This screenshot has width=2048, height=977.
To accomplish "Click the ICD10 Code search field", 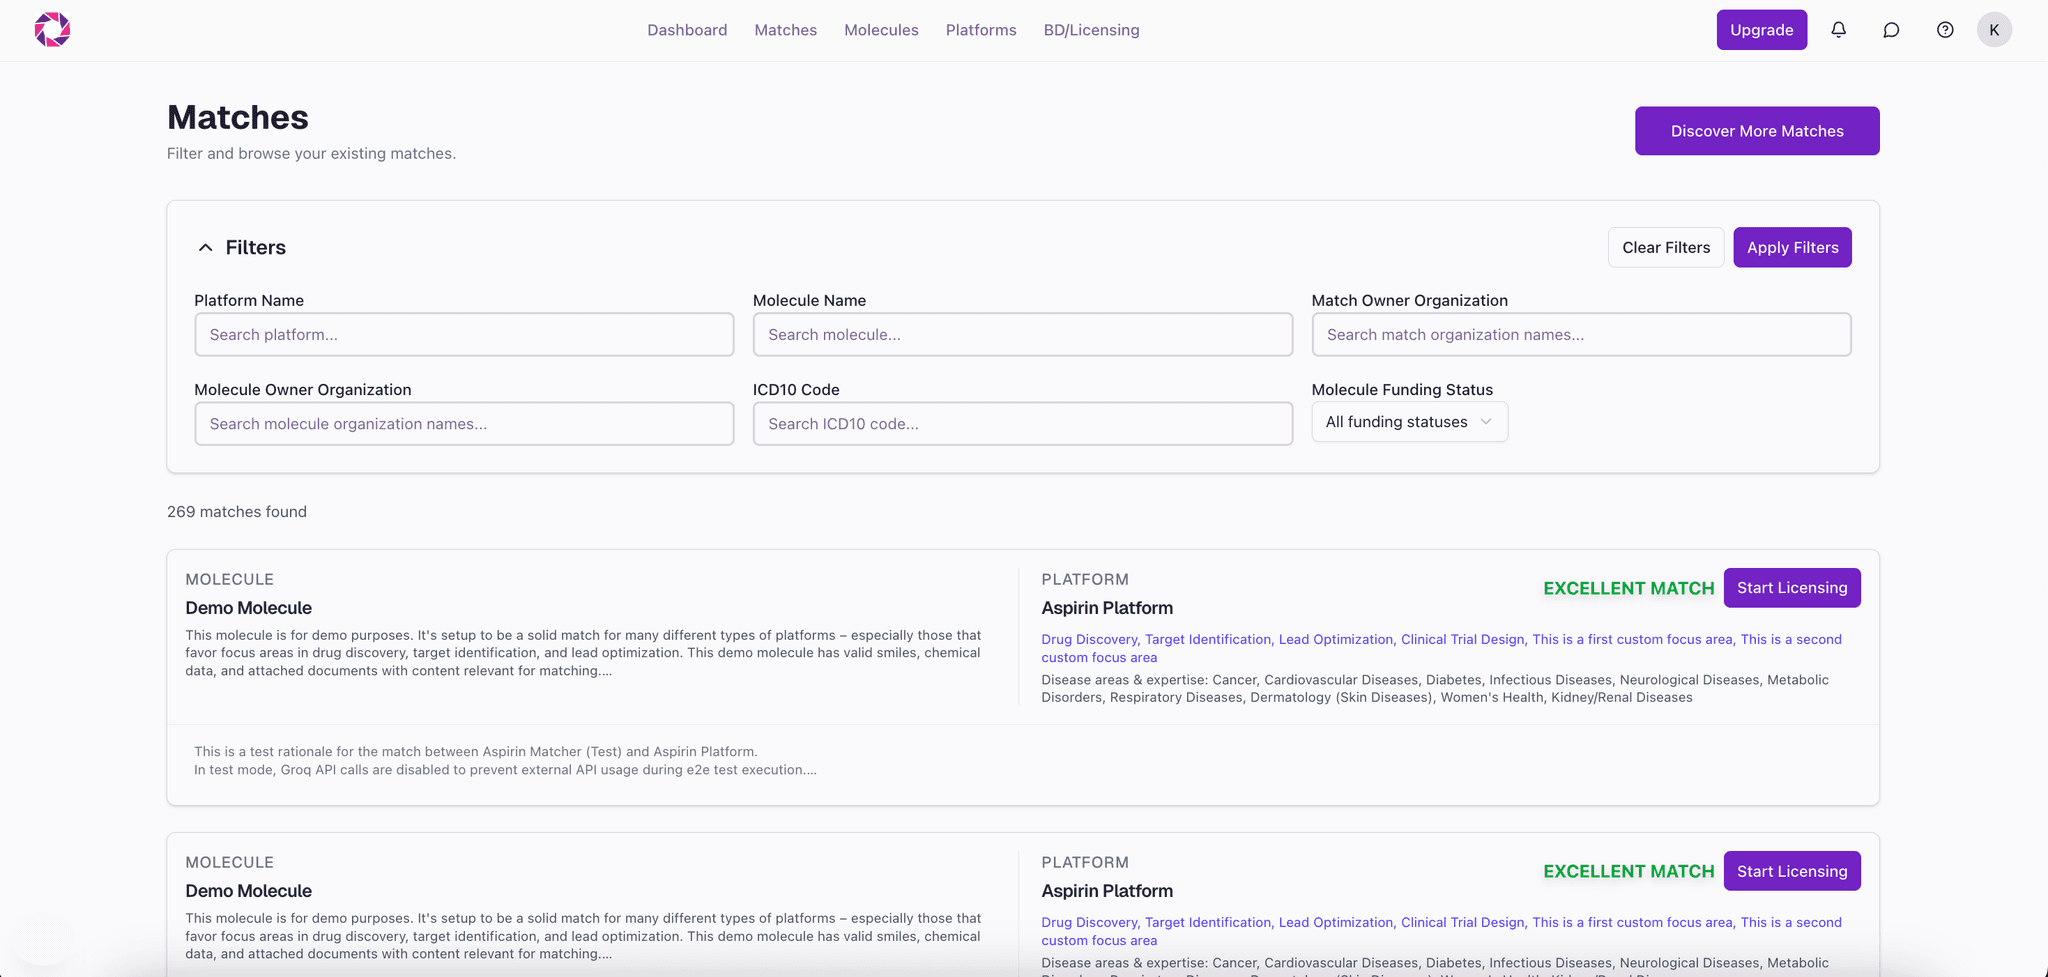I will 1022,423.
